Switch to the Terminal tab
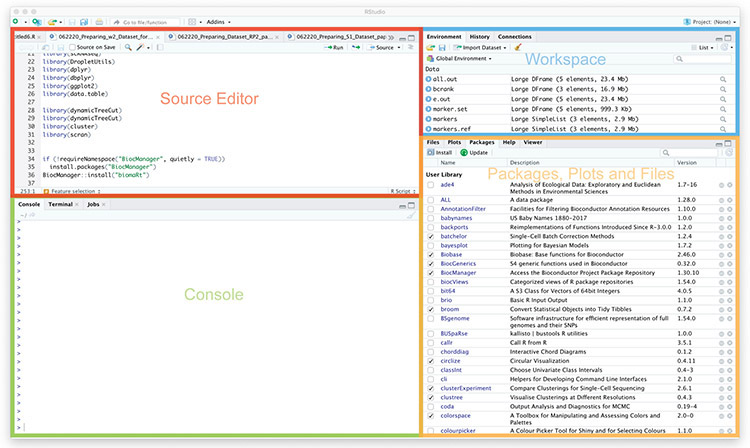This screenshot has height=448, width=750. coord(60,205)
